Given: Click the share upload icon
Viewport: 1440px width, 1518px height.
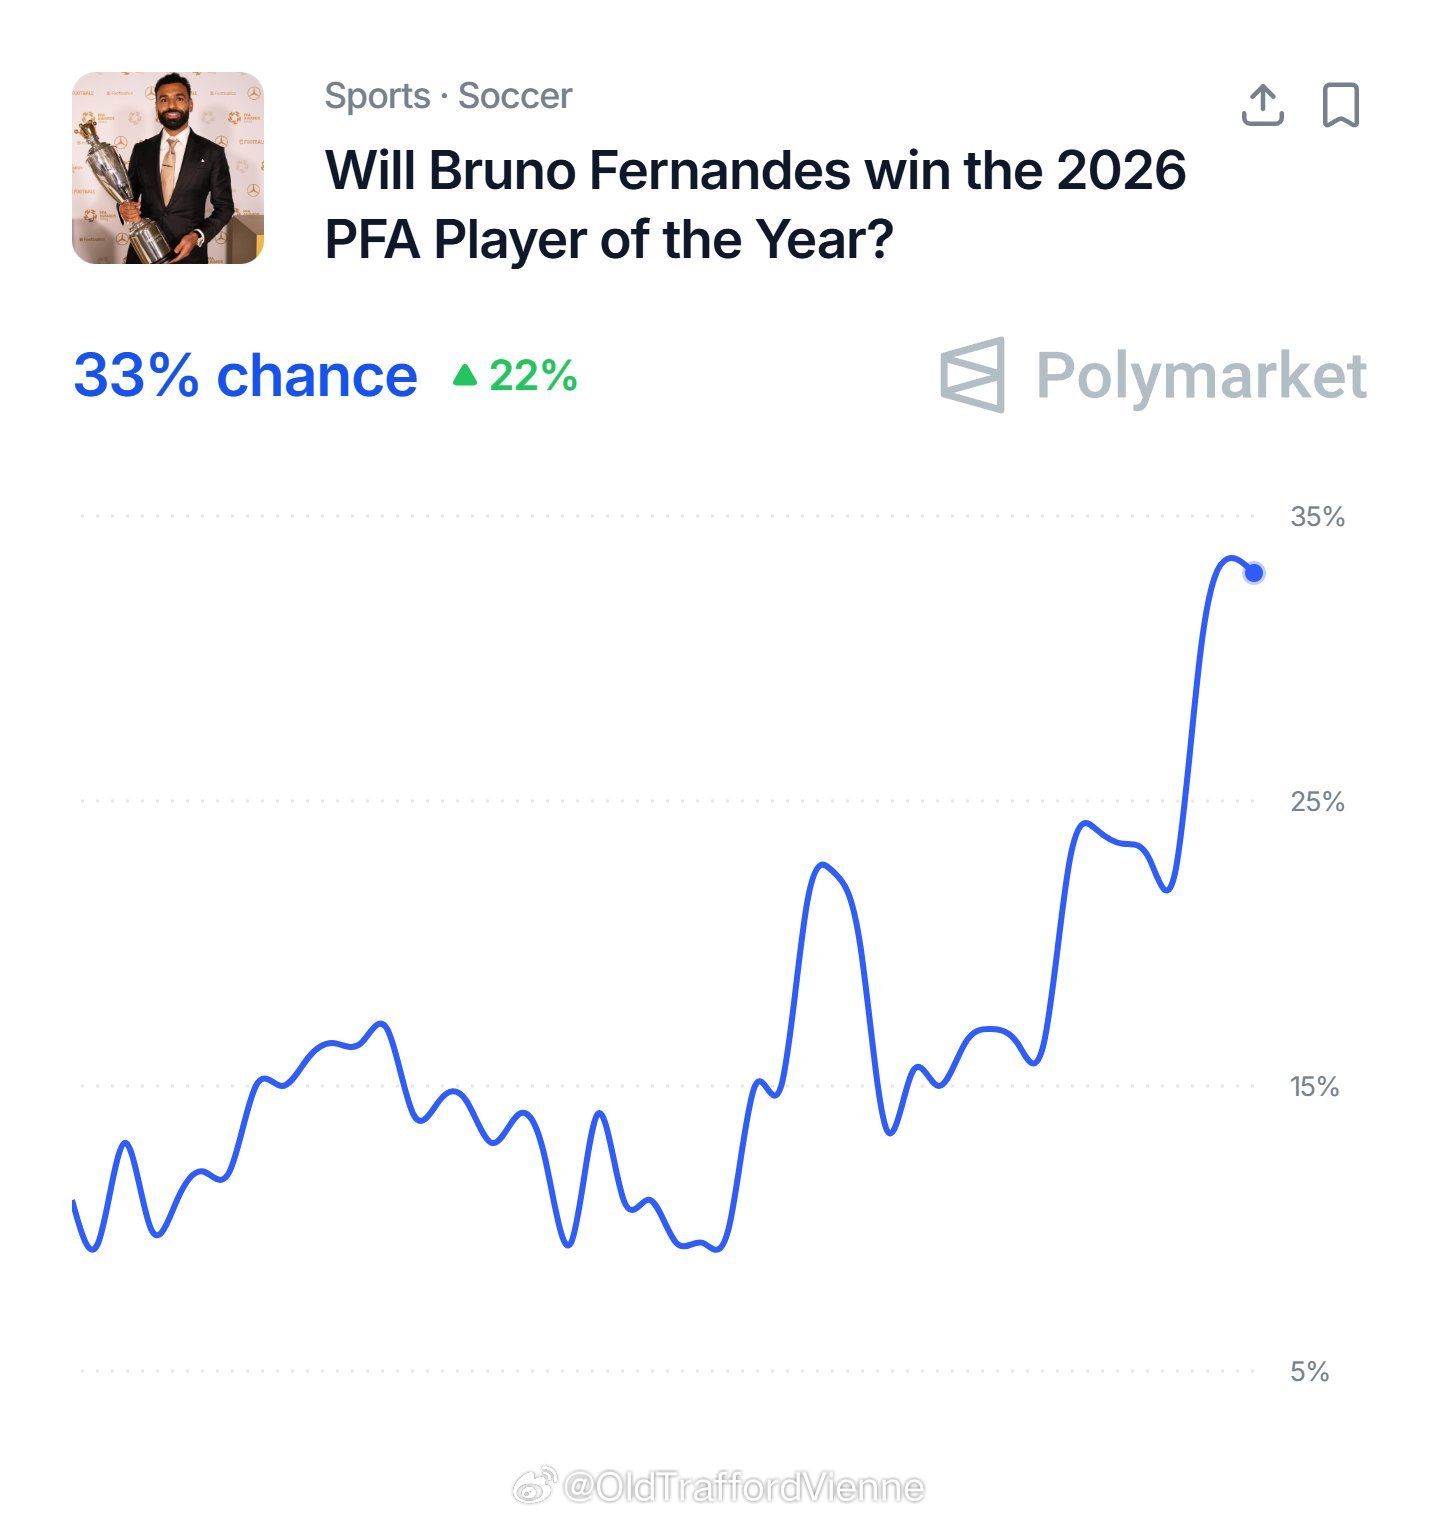Looking at the screenshot, I should [1262, 105].
